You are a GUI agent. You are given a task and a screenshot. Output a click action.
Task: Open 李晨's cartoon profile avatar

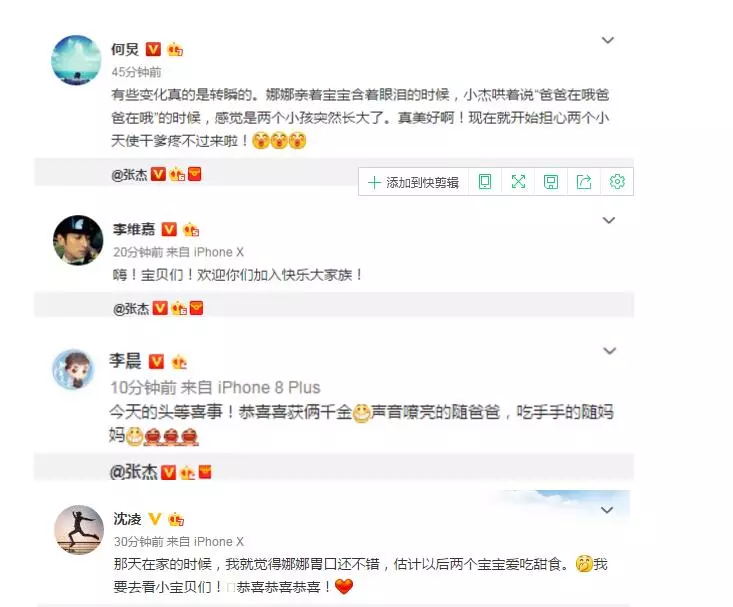pyautogui.click(x=73, y=369)
